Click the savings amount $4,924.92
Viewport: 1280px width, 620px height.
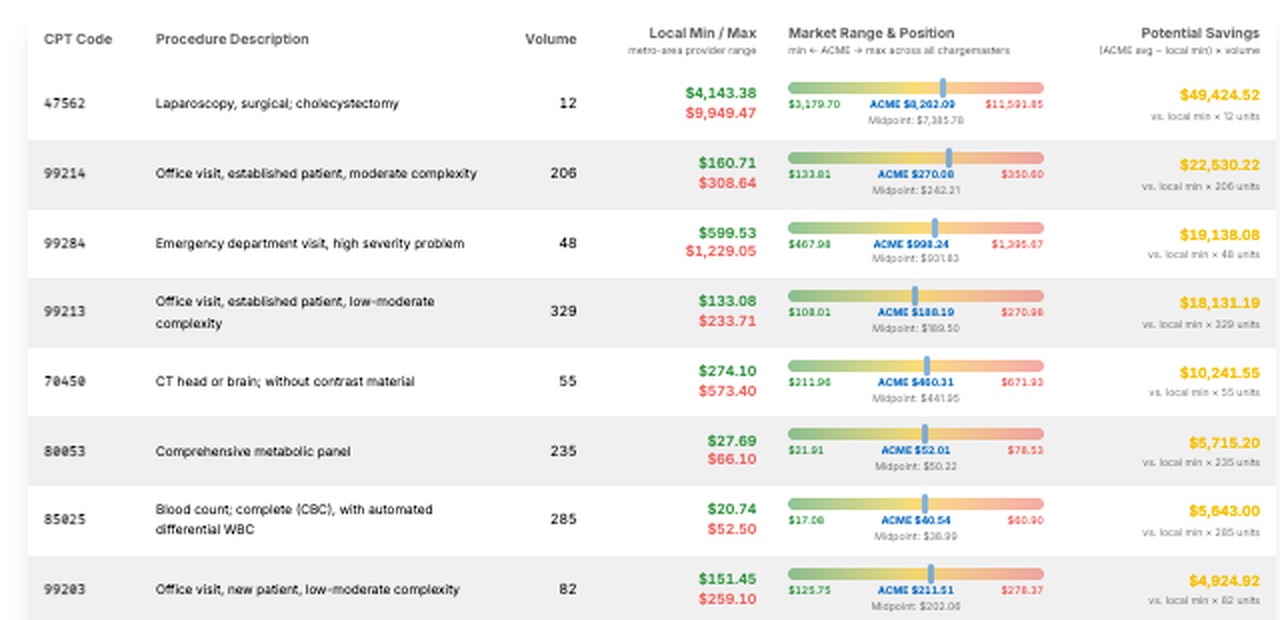pos(1224,581)
